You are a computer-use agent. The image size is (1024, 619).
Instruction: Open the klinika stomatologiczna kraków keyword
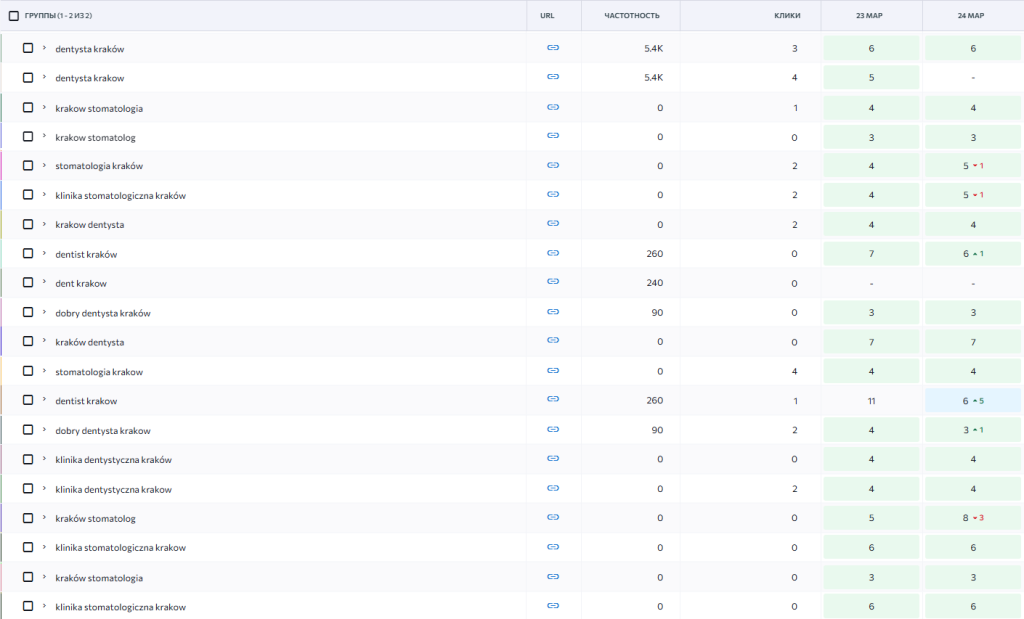(x=120, y=195)
